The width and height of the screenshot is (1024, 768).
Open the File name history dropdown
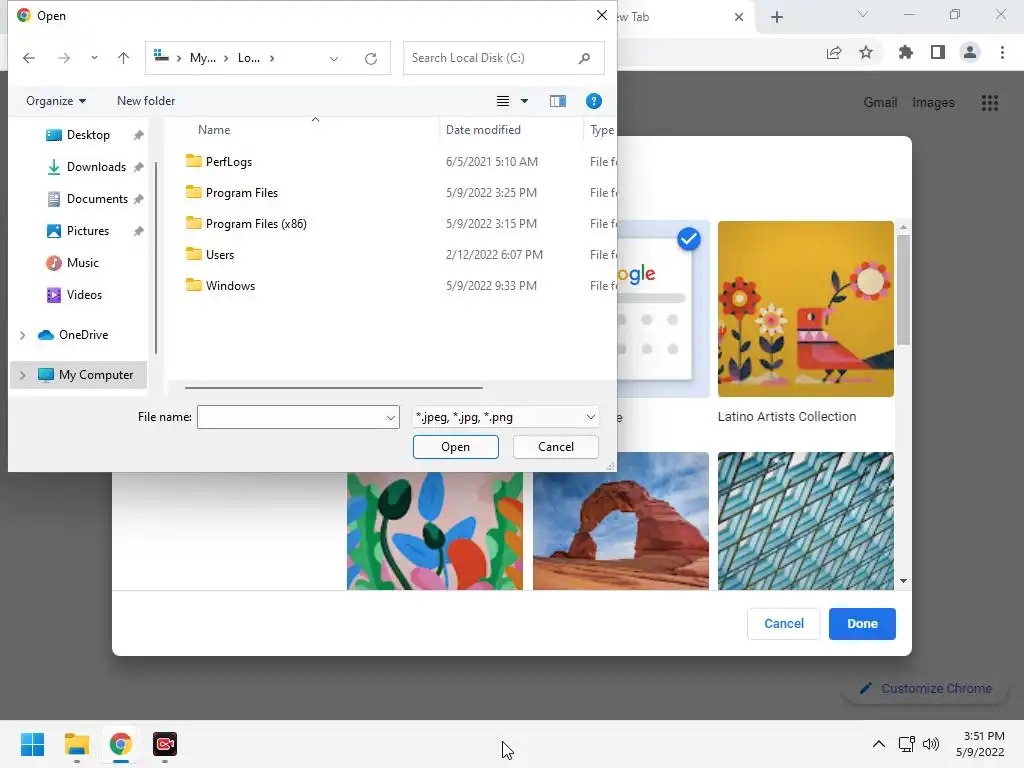(x=391, y=417)
